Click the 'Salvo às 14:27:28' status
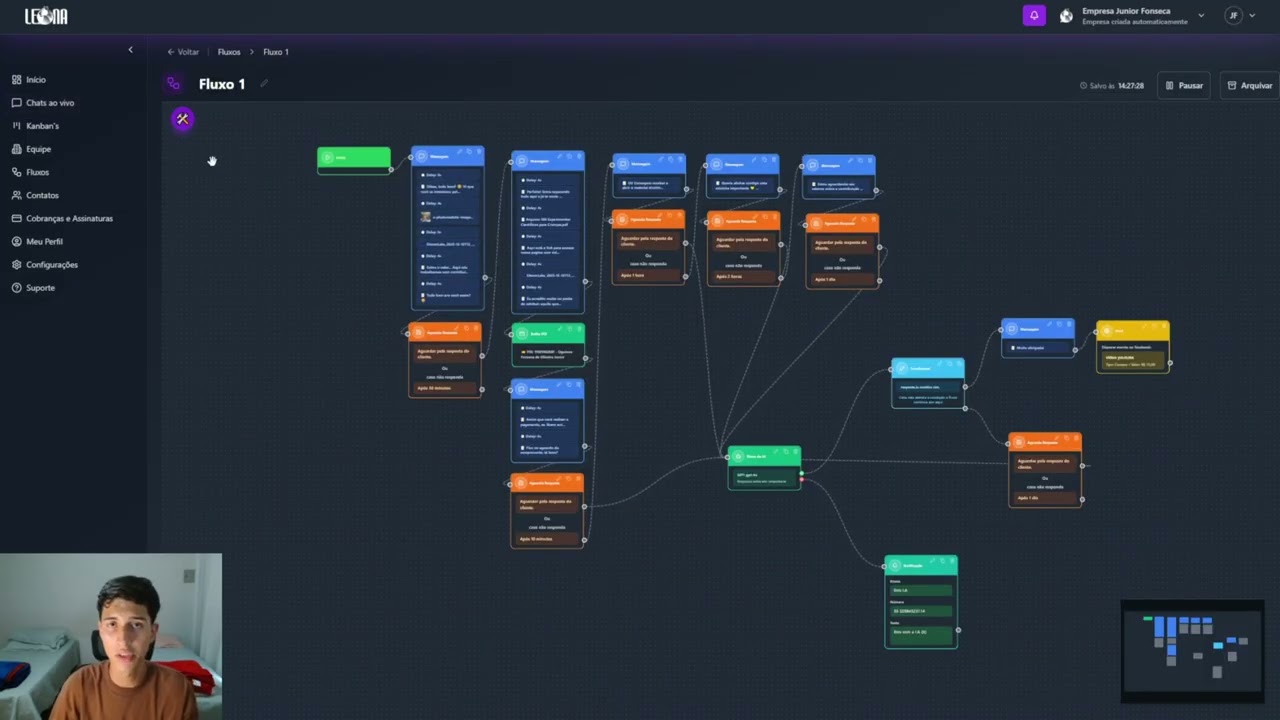 point(1112,86)
